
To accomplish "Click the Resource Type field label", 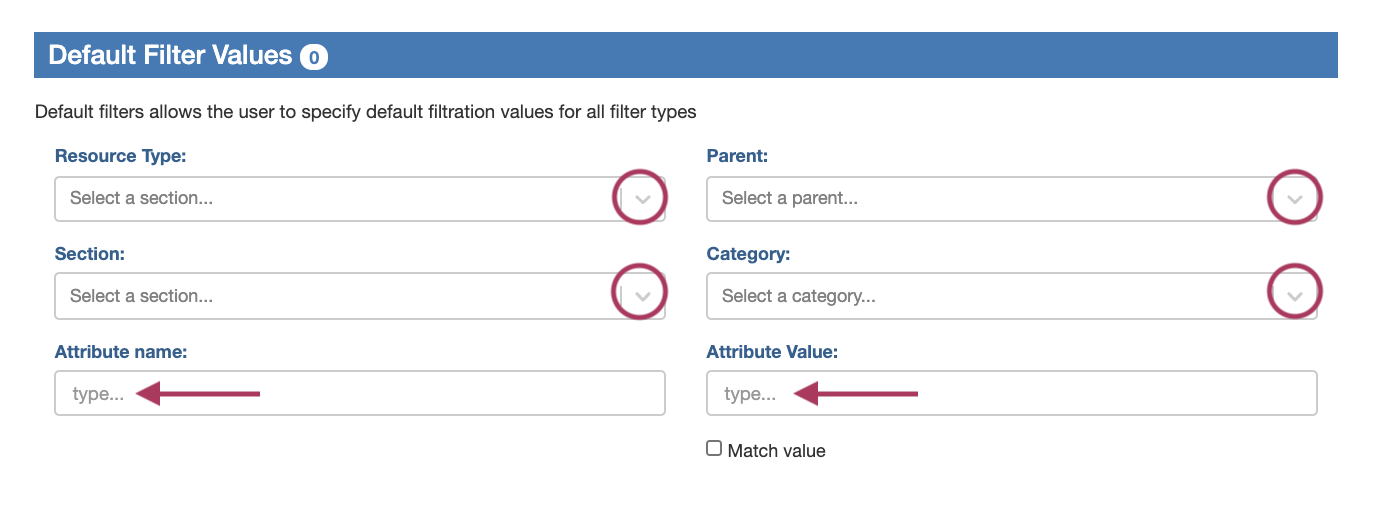I will tap(121, 156).
